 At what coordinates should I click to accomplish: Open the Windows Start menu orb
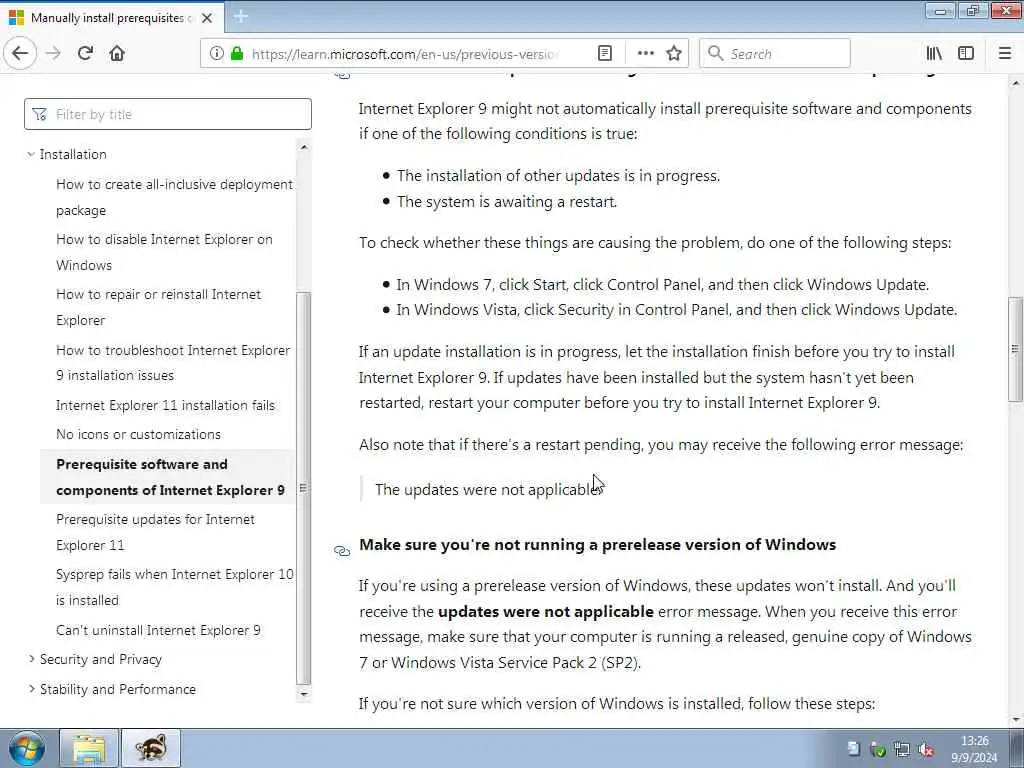click(x=27, y=748)
